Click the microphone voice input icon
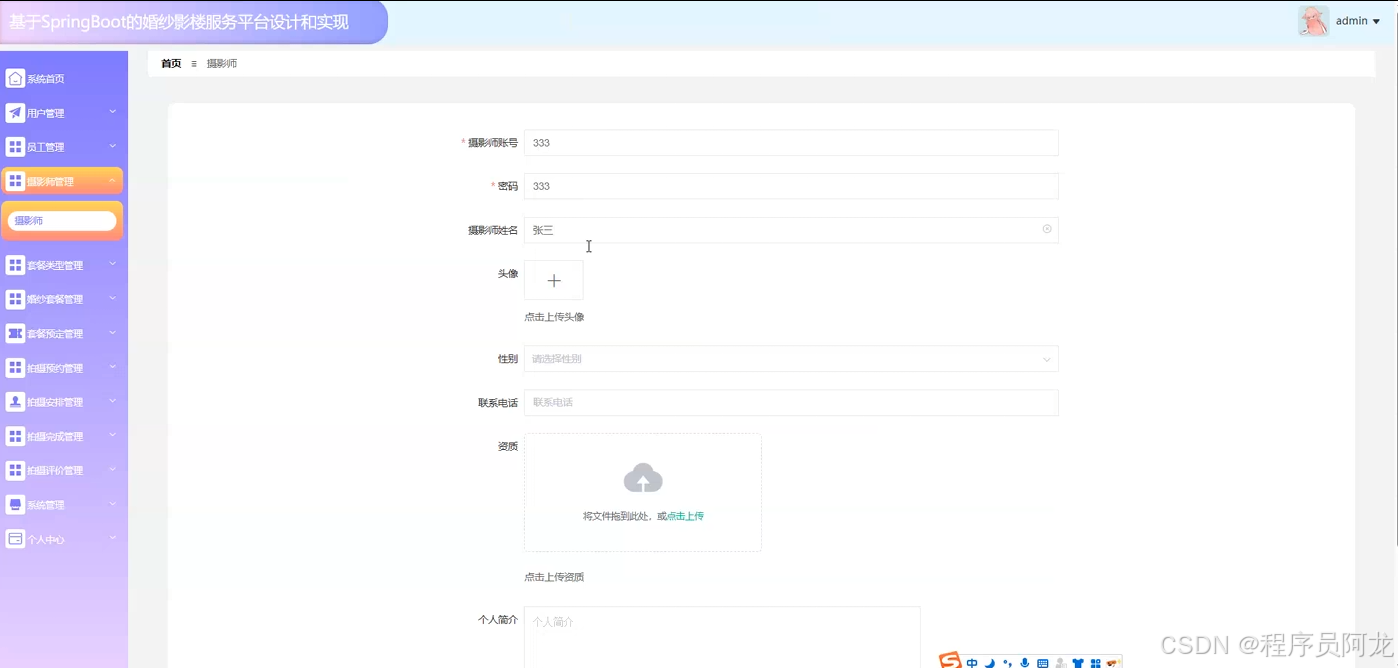This screenshot has width=1398, height=668. (x=1025, y=663)
